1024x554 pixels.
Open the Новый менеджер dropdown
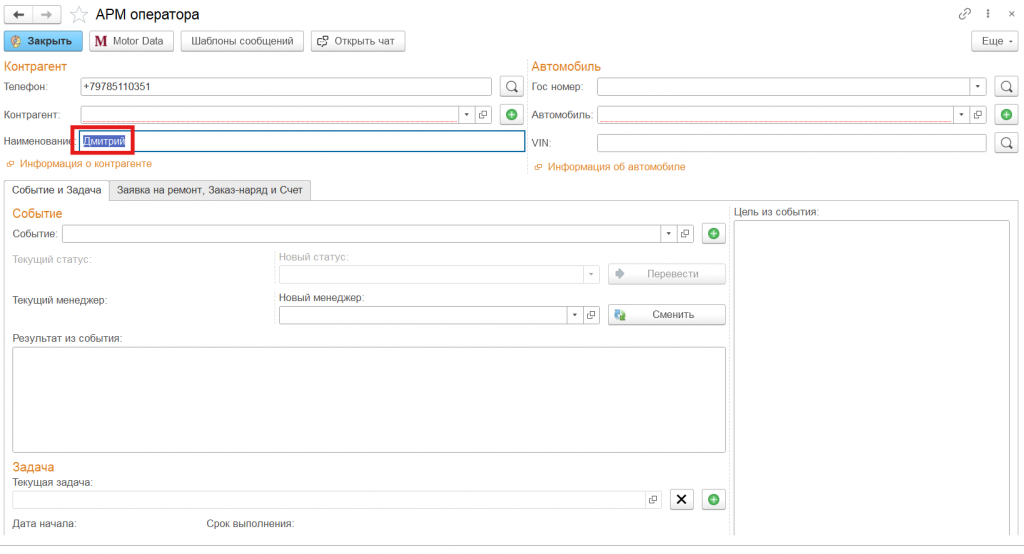tap(574, 315)
